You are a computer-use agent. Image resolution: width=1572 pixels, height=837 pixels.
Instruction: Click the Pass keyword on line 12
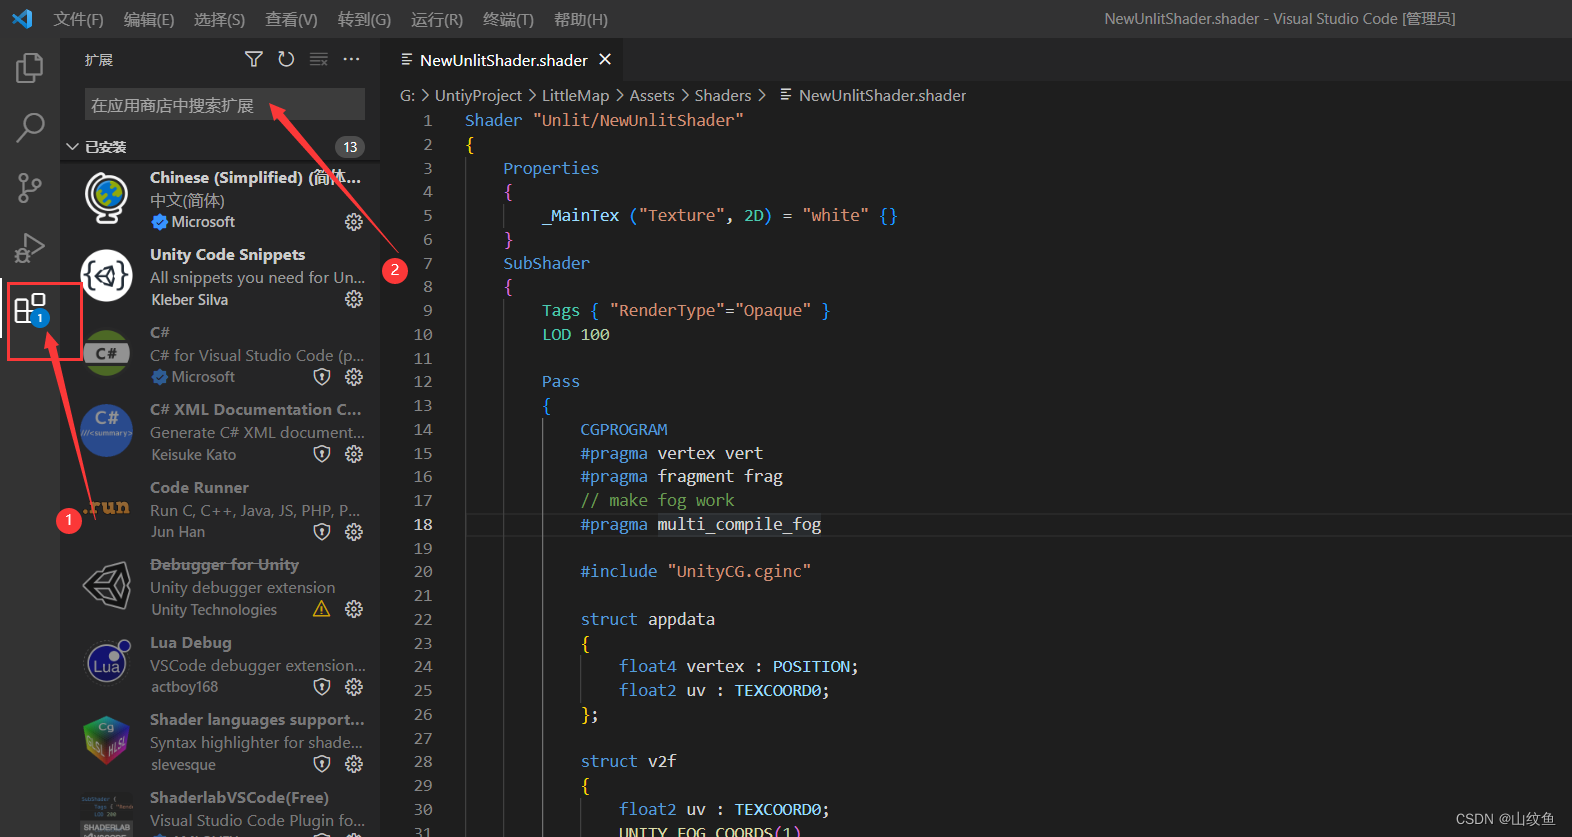[561, 381]
